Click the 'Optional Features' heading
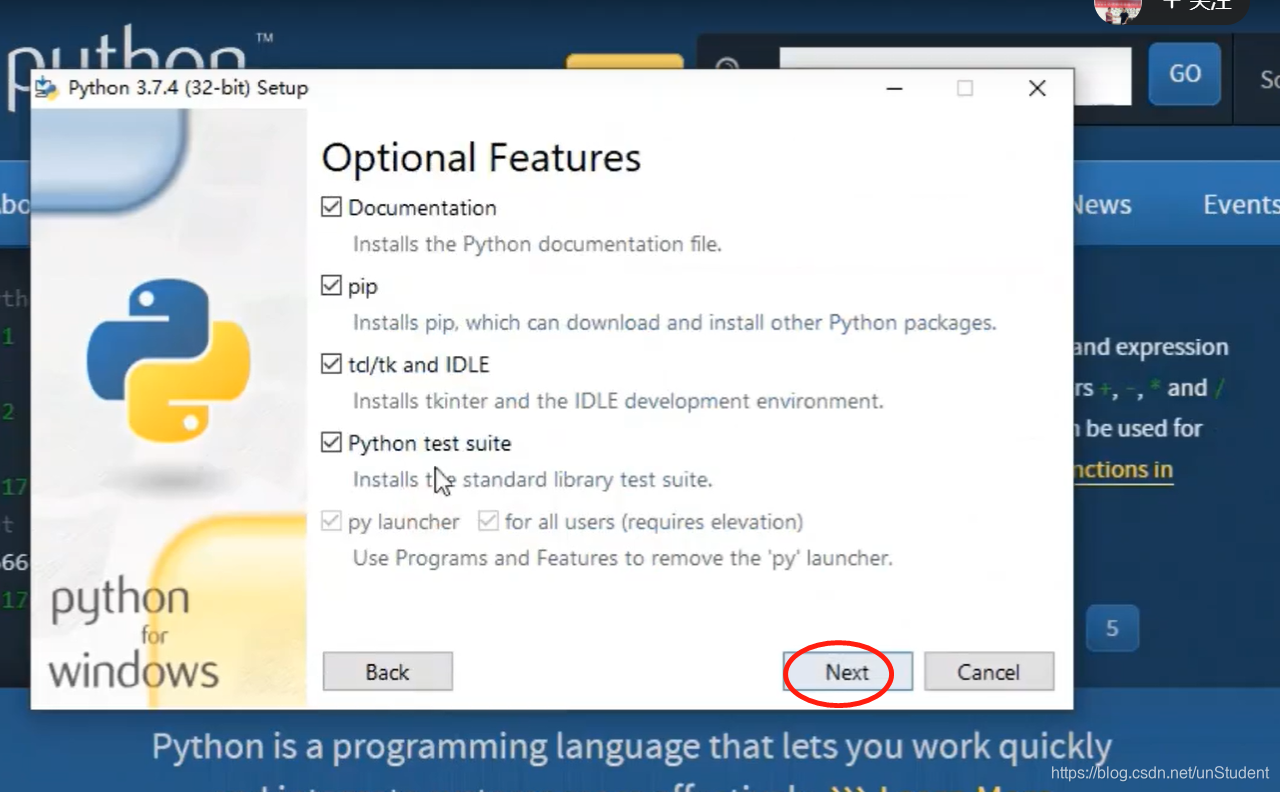This screenshot has width=1280, height=792. [x=481, y=158]
